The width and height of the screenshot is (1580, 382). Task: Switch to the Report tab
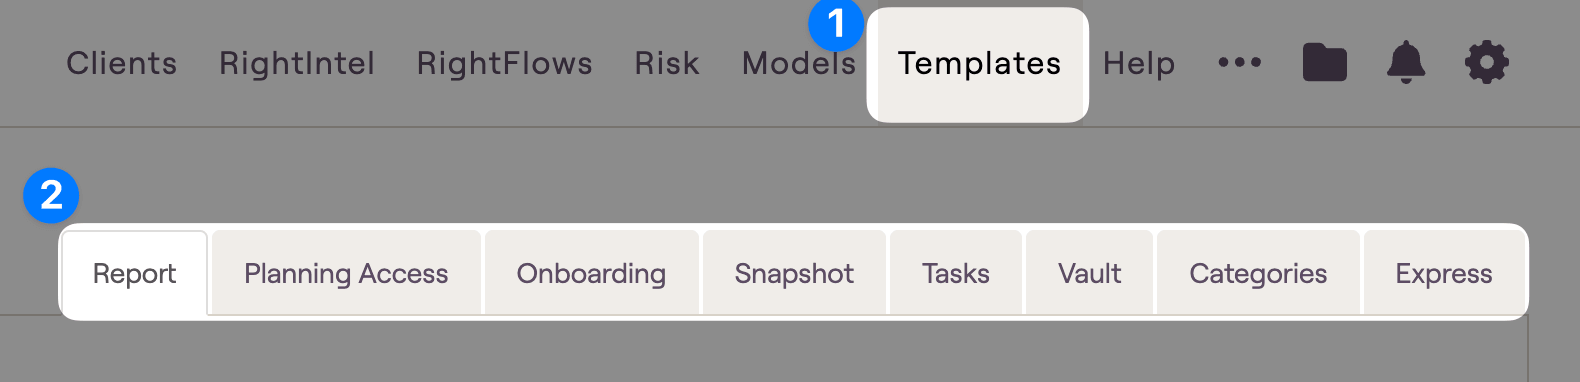click(134, 273)
